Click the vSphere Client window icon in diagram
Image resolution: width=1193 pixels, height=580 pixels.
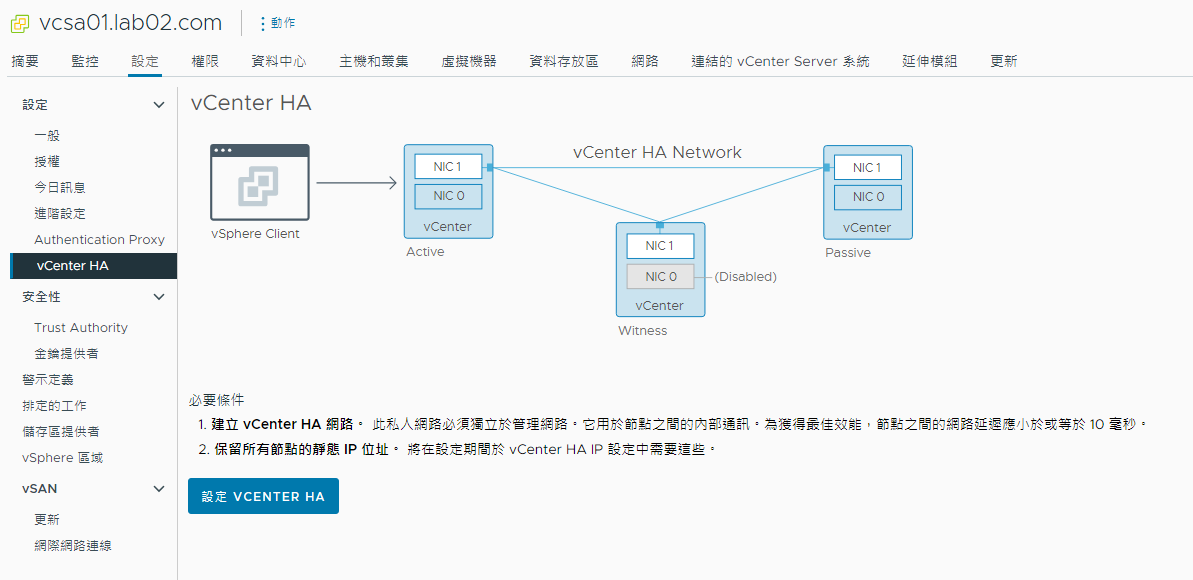tap(259, 182)
